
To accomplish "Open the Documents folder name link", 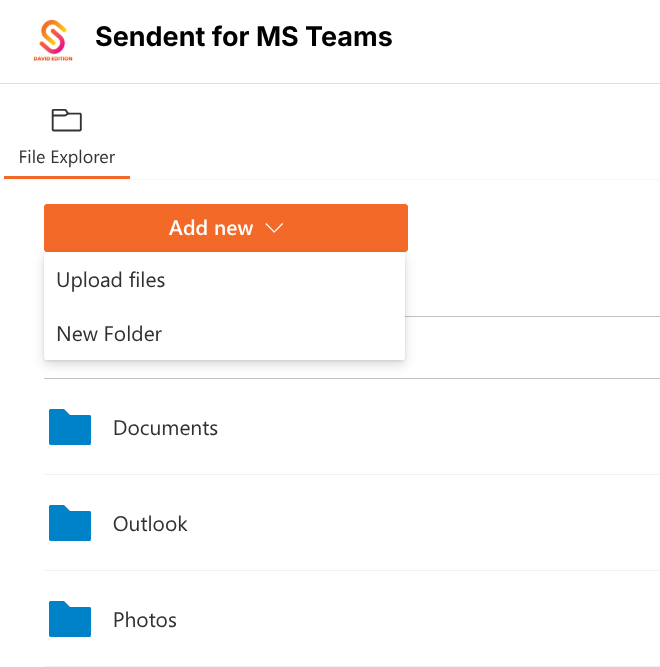I will [165, 428].
